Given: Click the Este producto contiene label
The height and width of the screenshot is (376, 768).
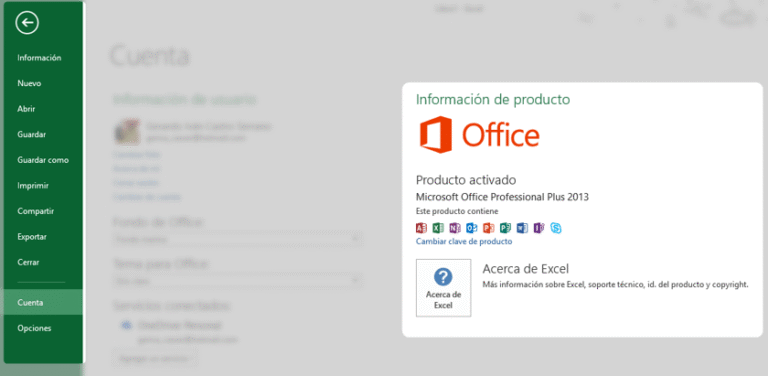Looking at the screenshot, I should pyautogui.click(x=457, y=212).
